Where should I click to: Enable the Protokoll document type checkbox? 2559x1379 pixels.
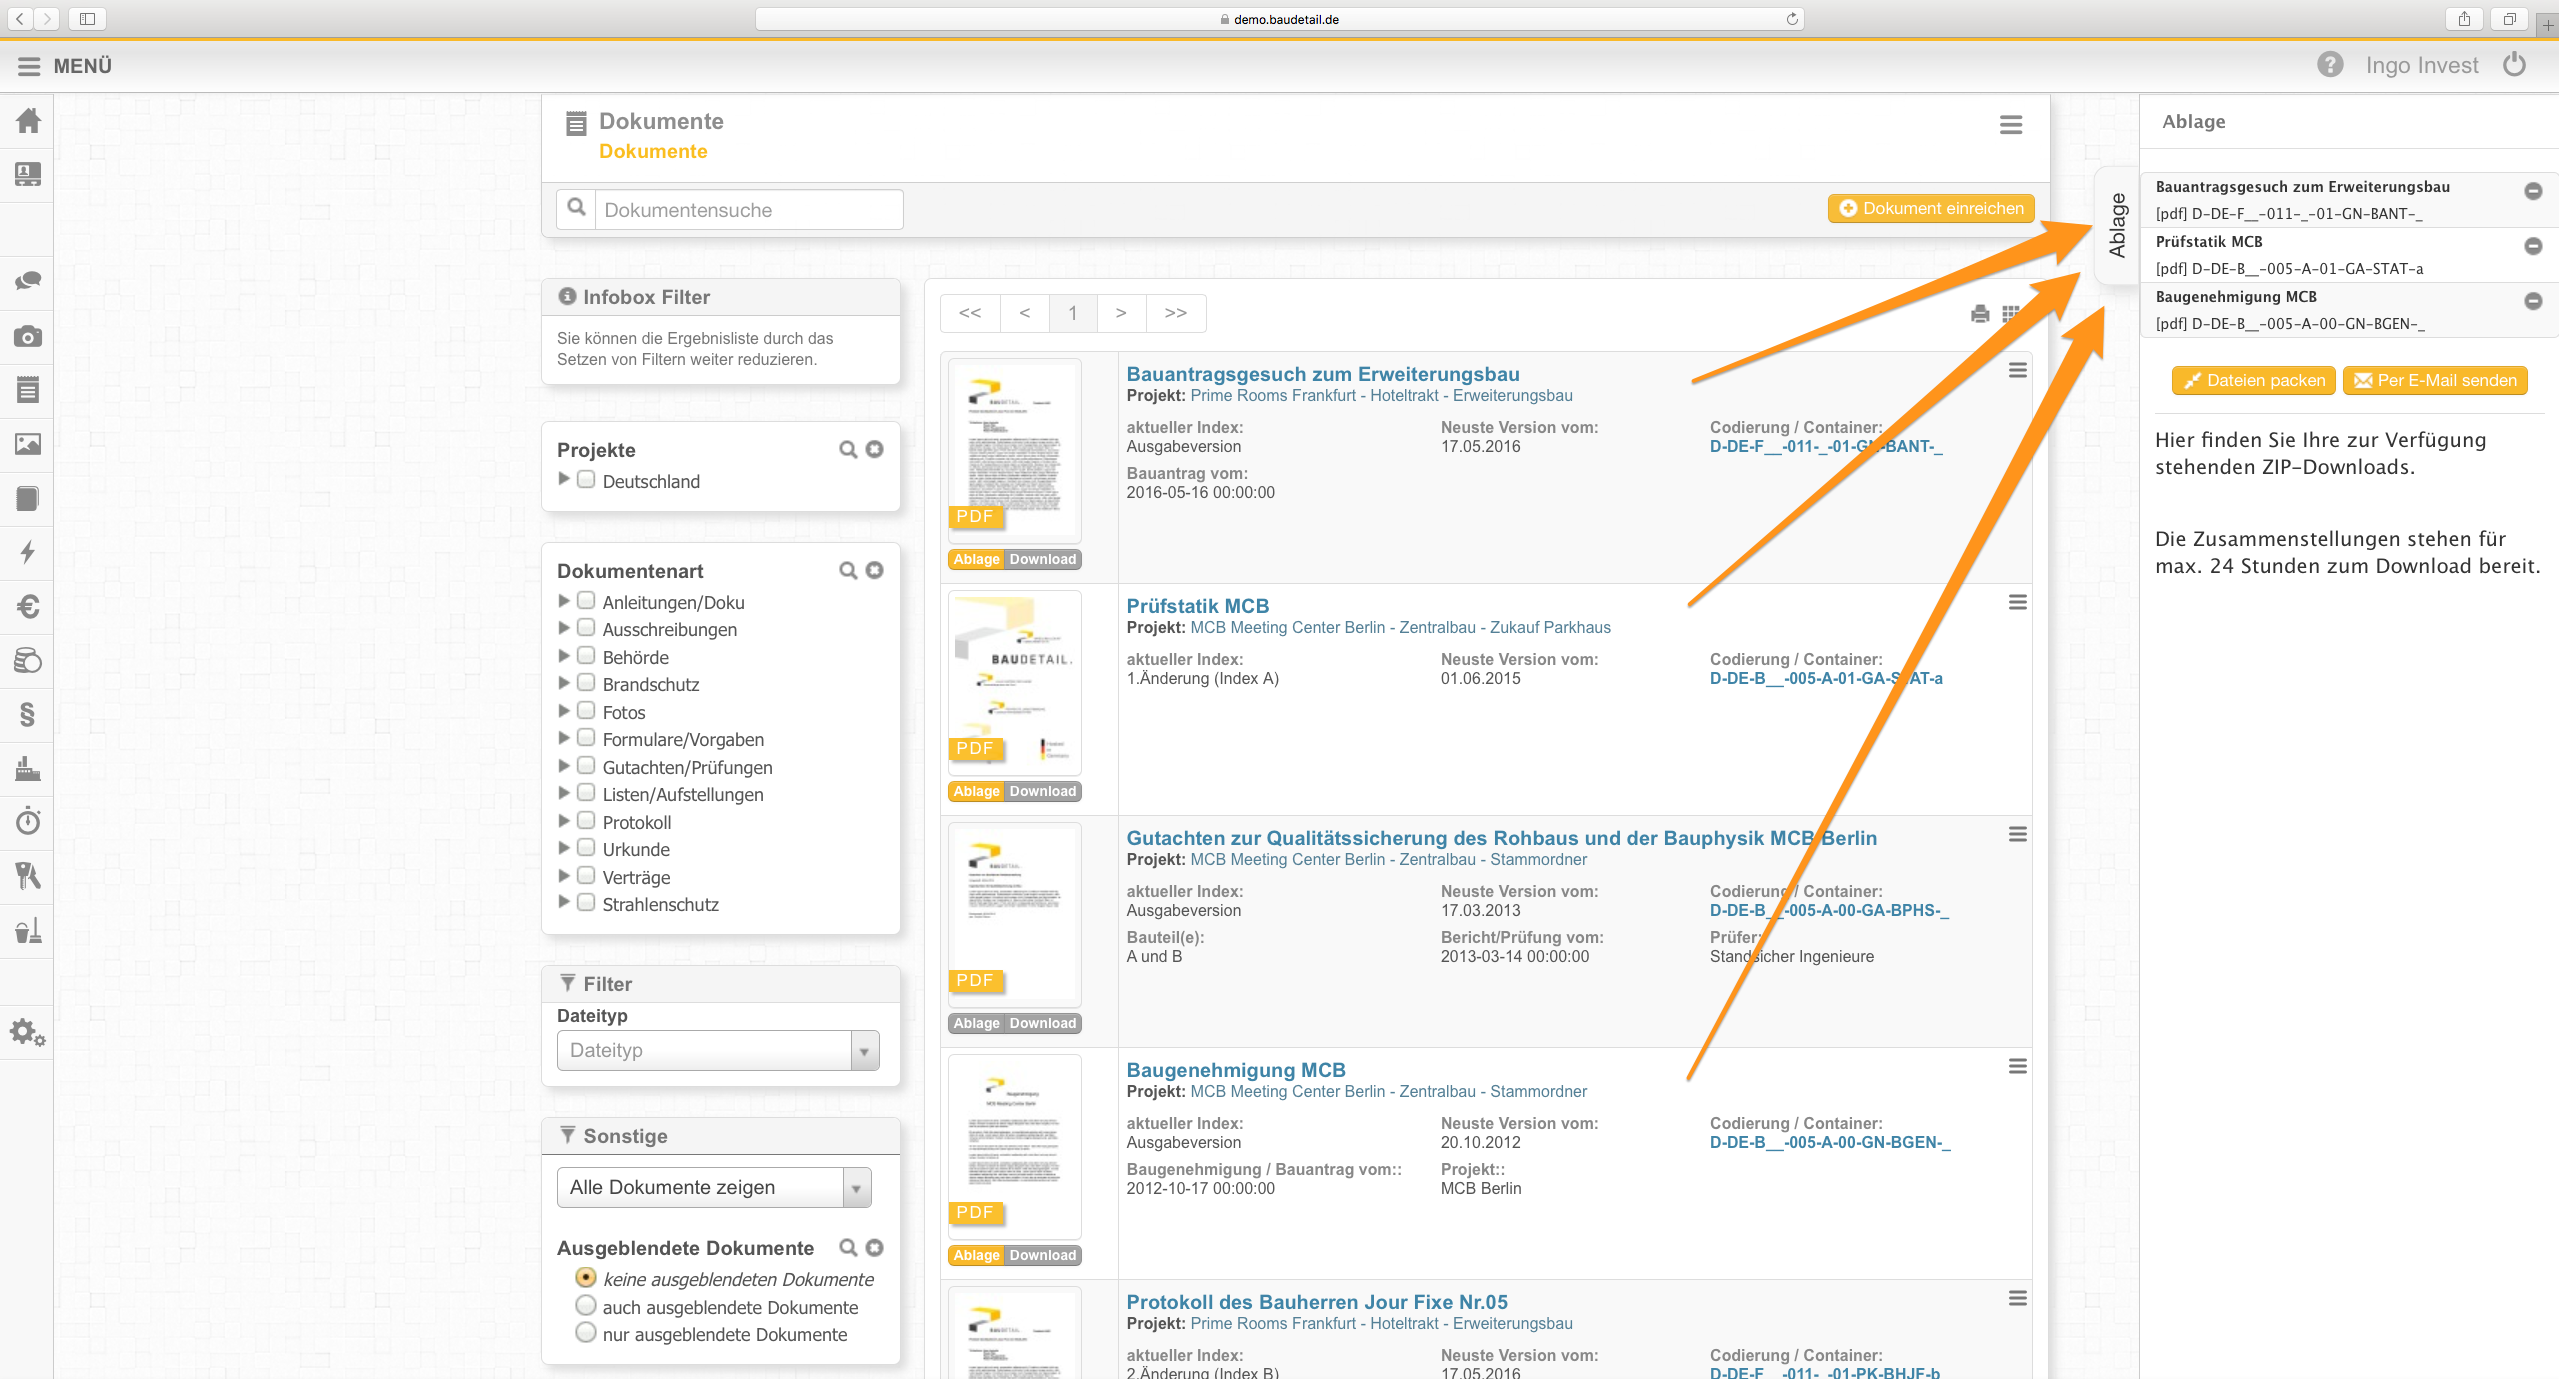tap(587, 821)
